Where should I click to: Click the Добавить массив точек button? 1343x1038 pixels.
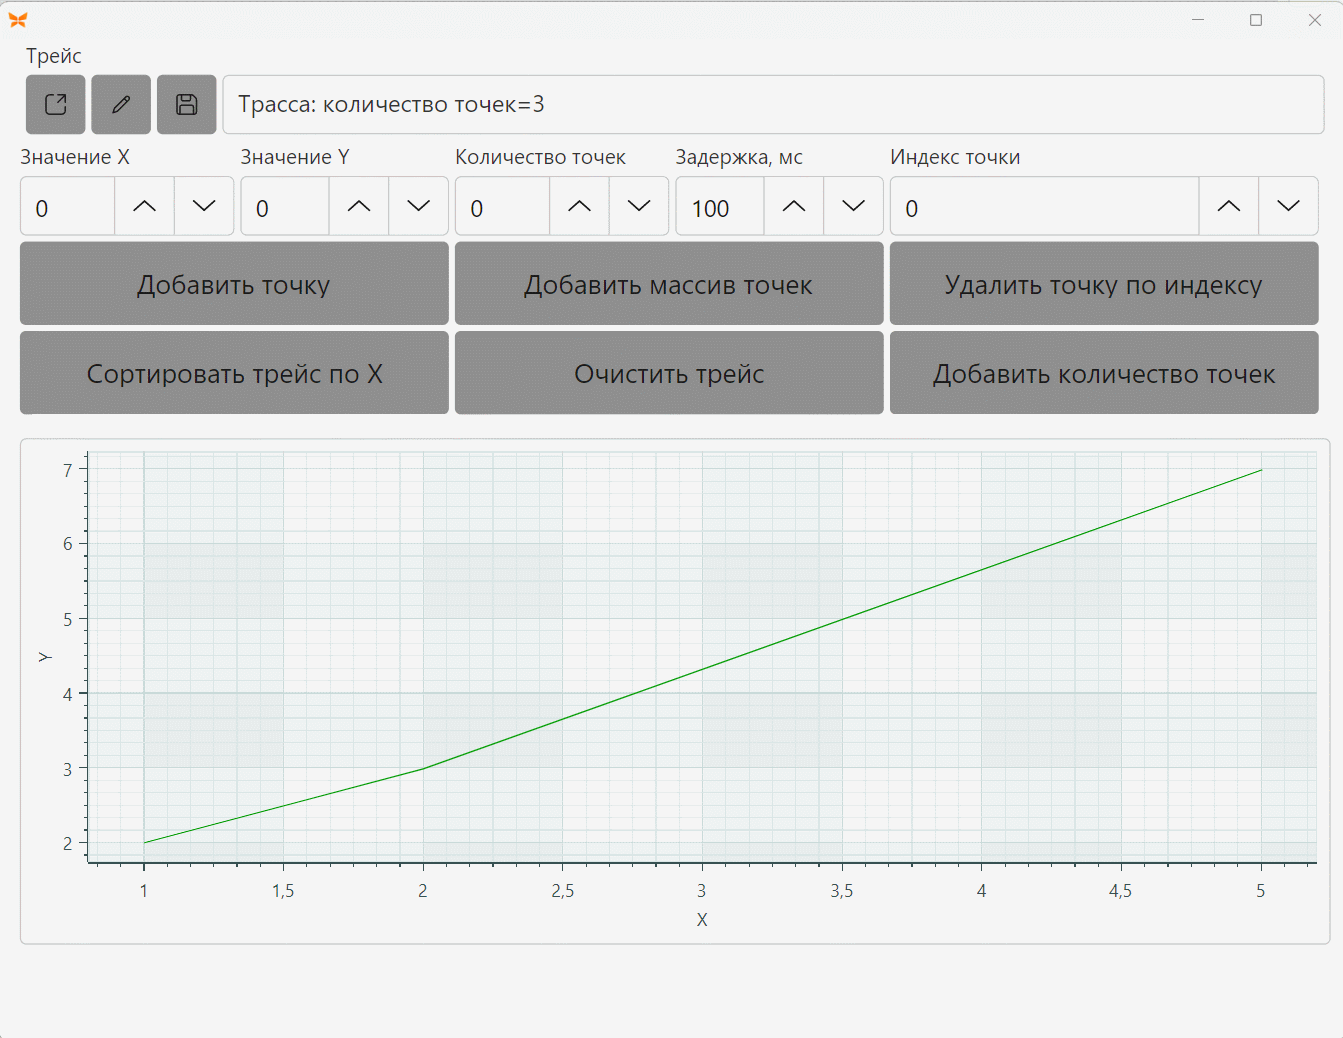669,284
